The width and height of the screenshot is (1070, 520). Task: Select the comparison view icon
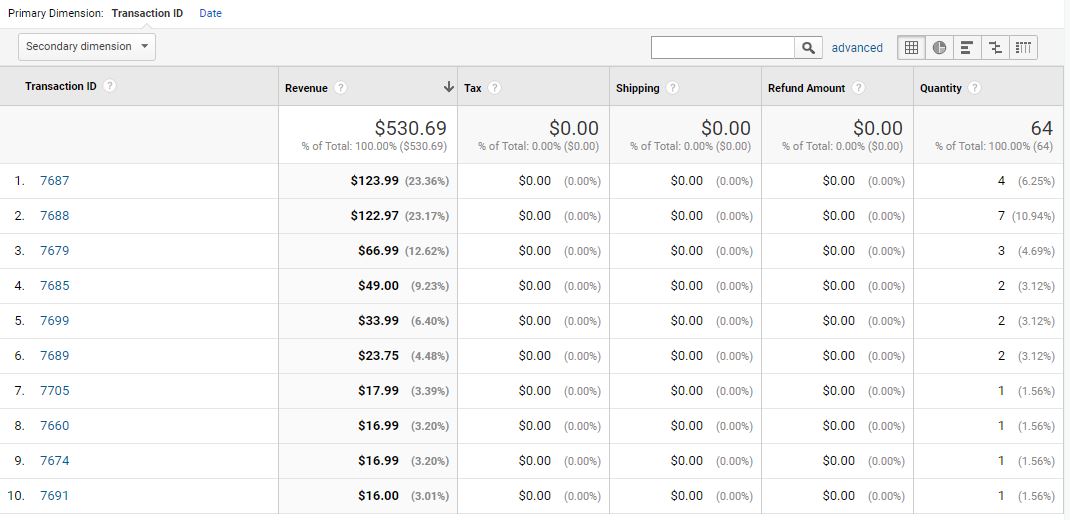click(x=995, y=48)
